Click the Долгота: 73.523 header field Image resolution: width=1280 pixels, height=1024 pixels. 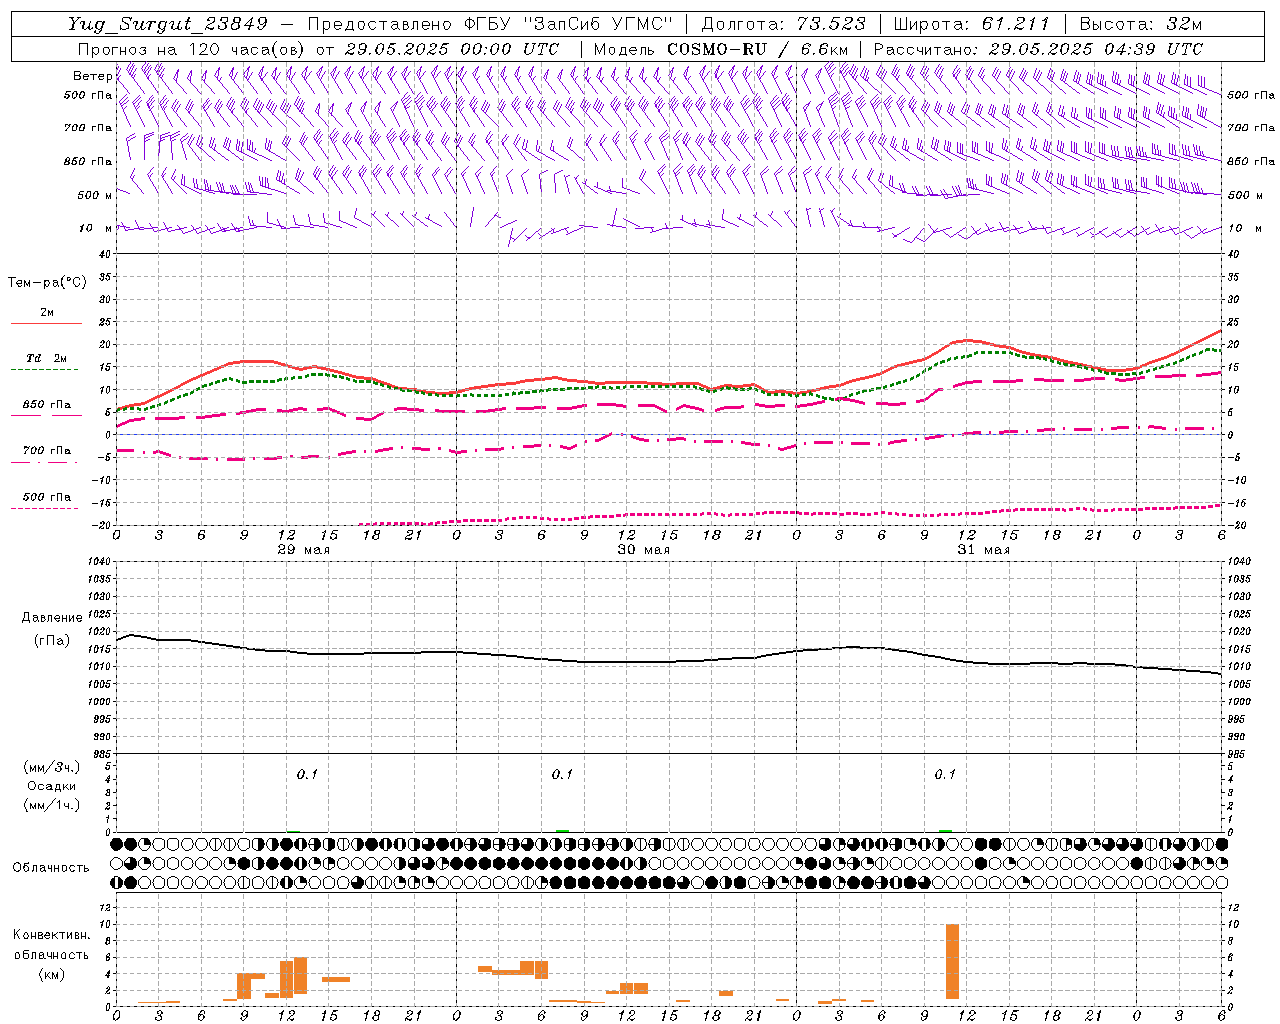click(784, 24)
